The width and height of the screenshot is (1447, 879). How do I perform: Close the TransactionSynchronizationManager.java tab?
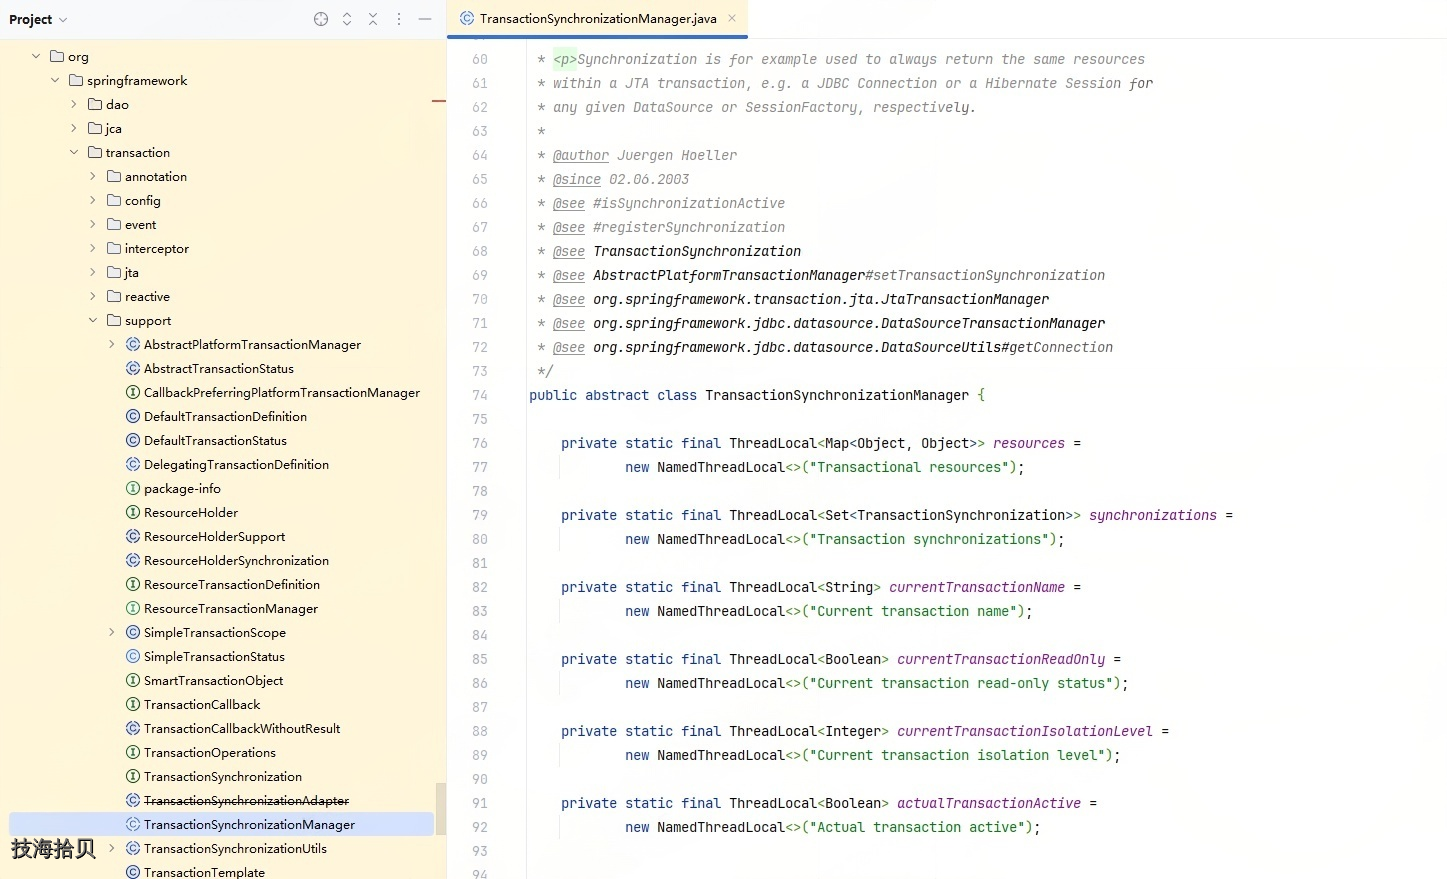[732, 18]
